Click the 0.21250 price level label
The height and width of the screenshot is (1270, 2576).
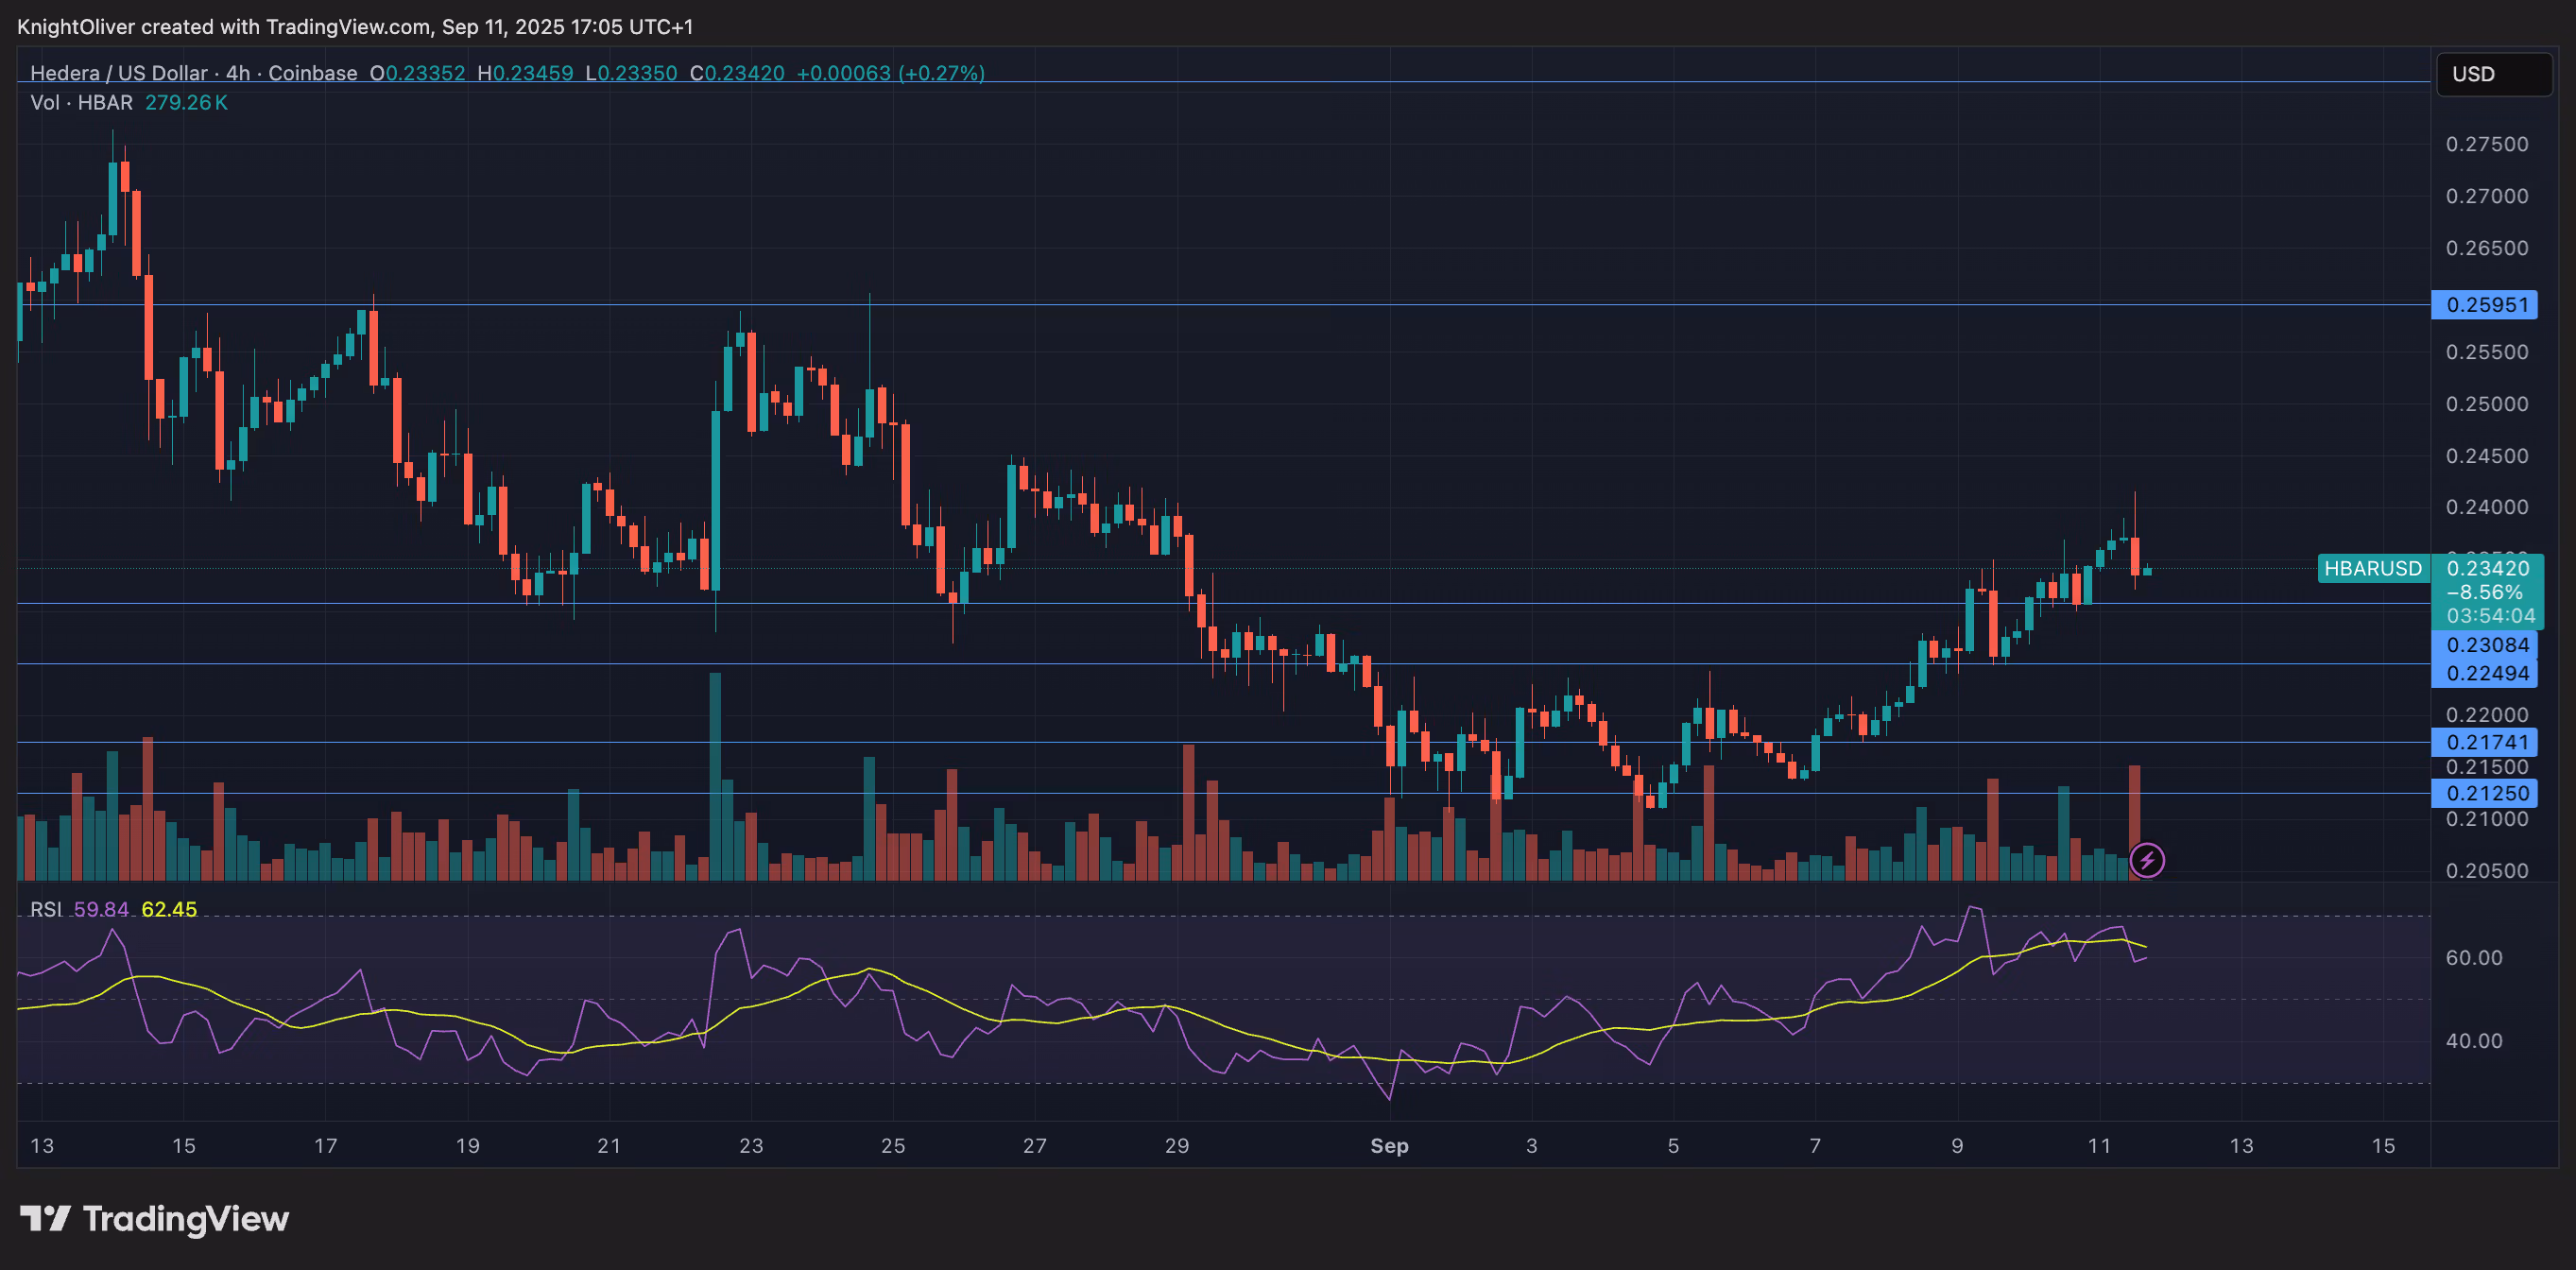(x=2487, y=792)
